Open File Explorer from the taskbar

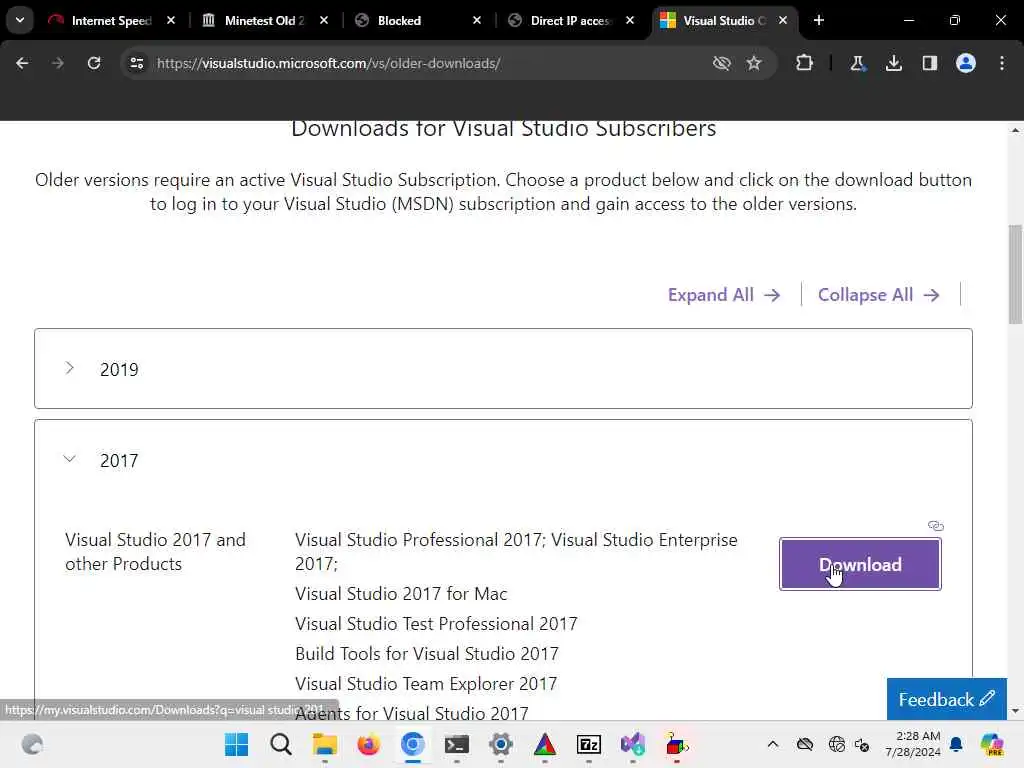325,744
